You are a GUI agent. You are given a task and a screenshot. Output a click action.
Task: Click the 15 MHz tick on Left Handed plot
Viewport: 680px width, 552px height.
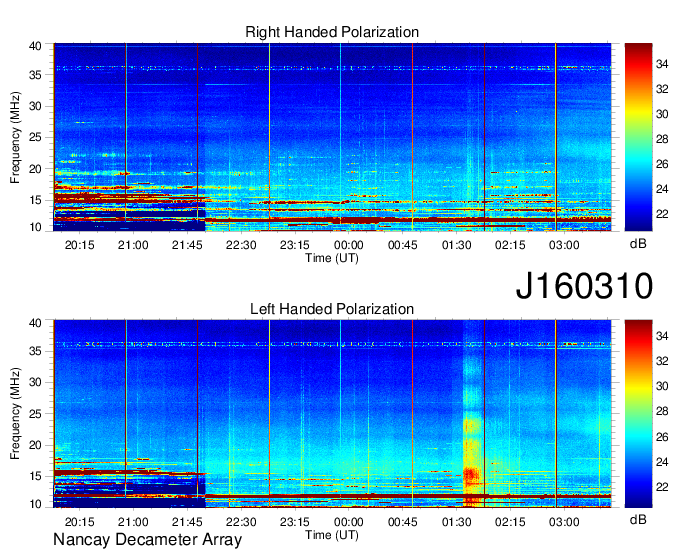coord(35,476)
